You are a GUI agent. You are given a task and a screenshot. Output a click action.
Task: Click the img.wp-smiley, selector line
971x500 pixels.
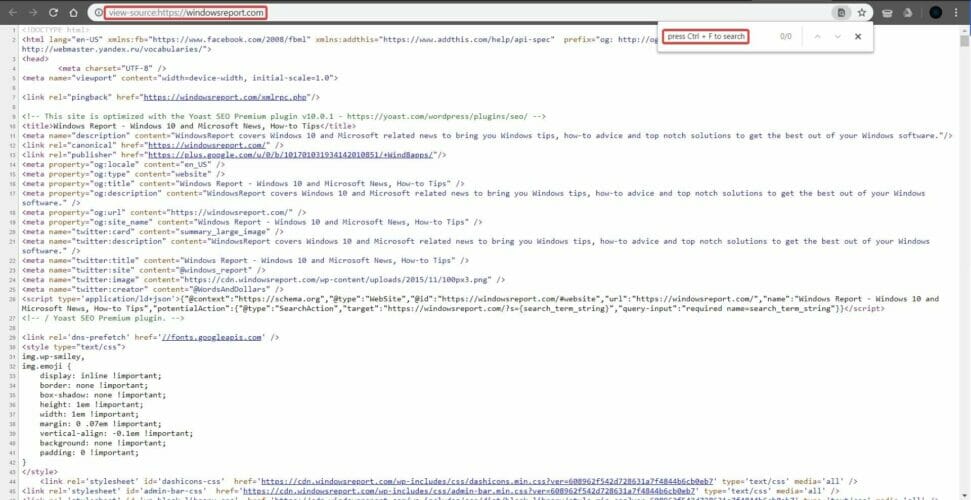click(53, 356)
